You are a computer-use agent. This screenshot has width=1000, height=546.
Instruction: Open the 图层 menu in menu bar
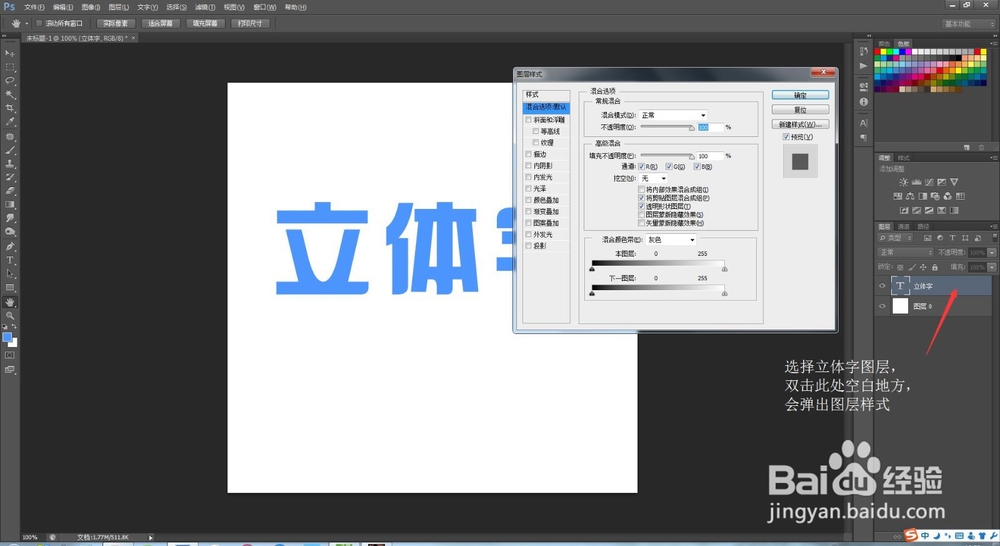119,7
